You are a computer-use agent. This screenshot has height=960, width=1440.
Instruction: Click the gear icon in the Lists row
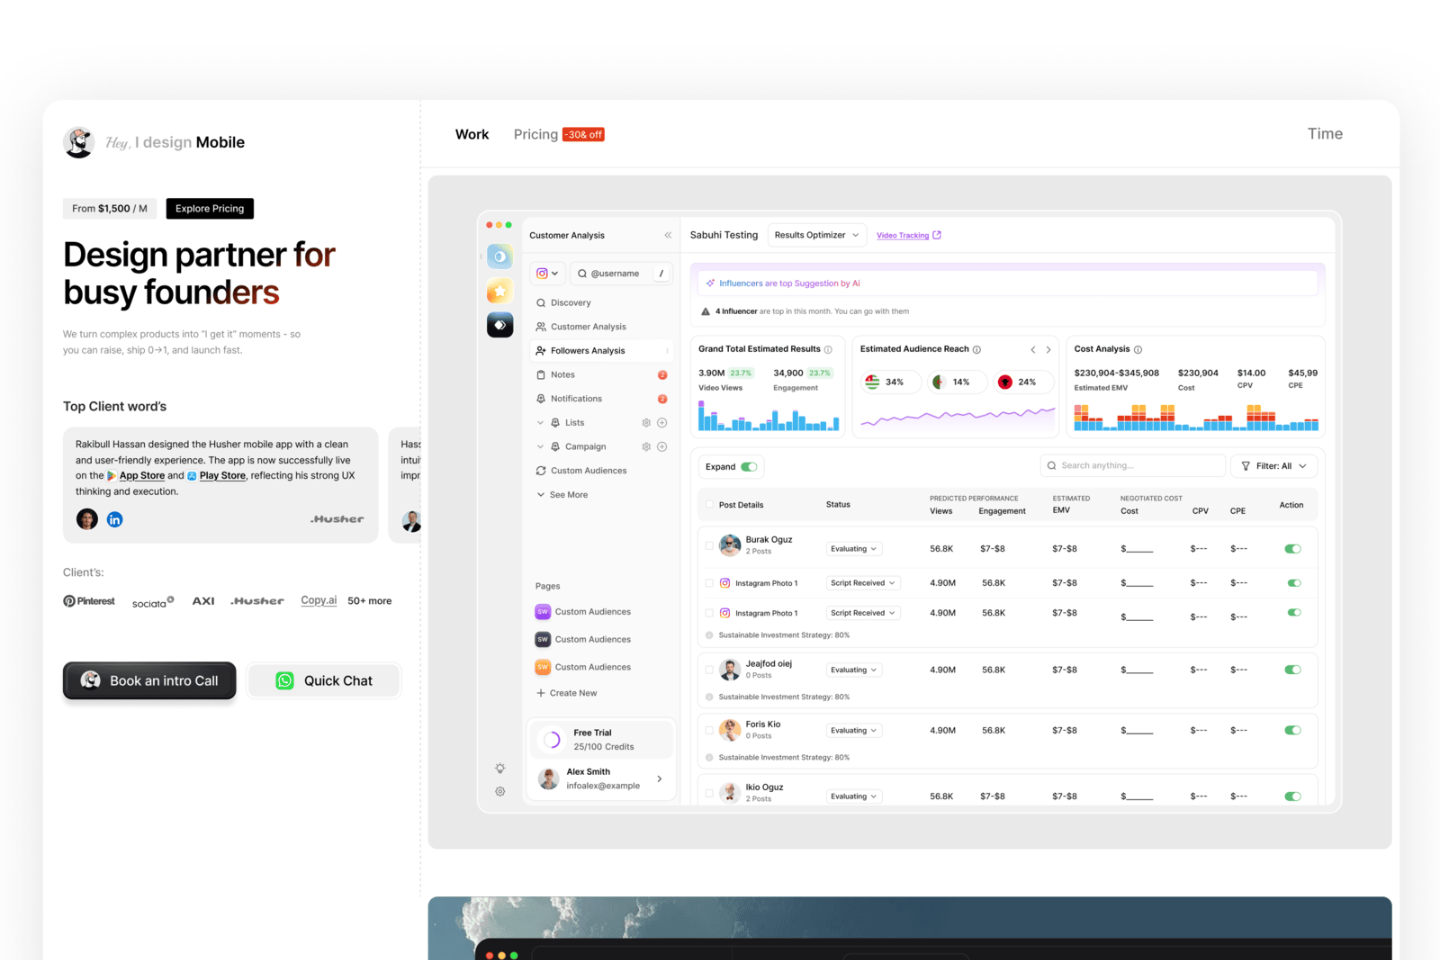pos(646,423)
